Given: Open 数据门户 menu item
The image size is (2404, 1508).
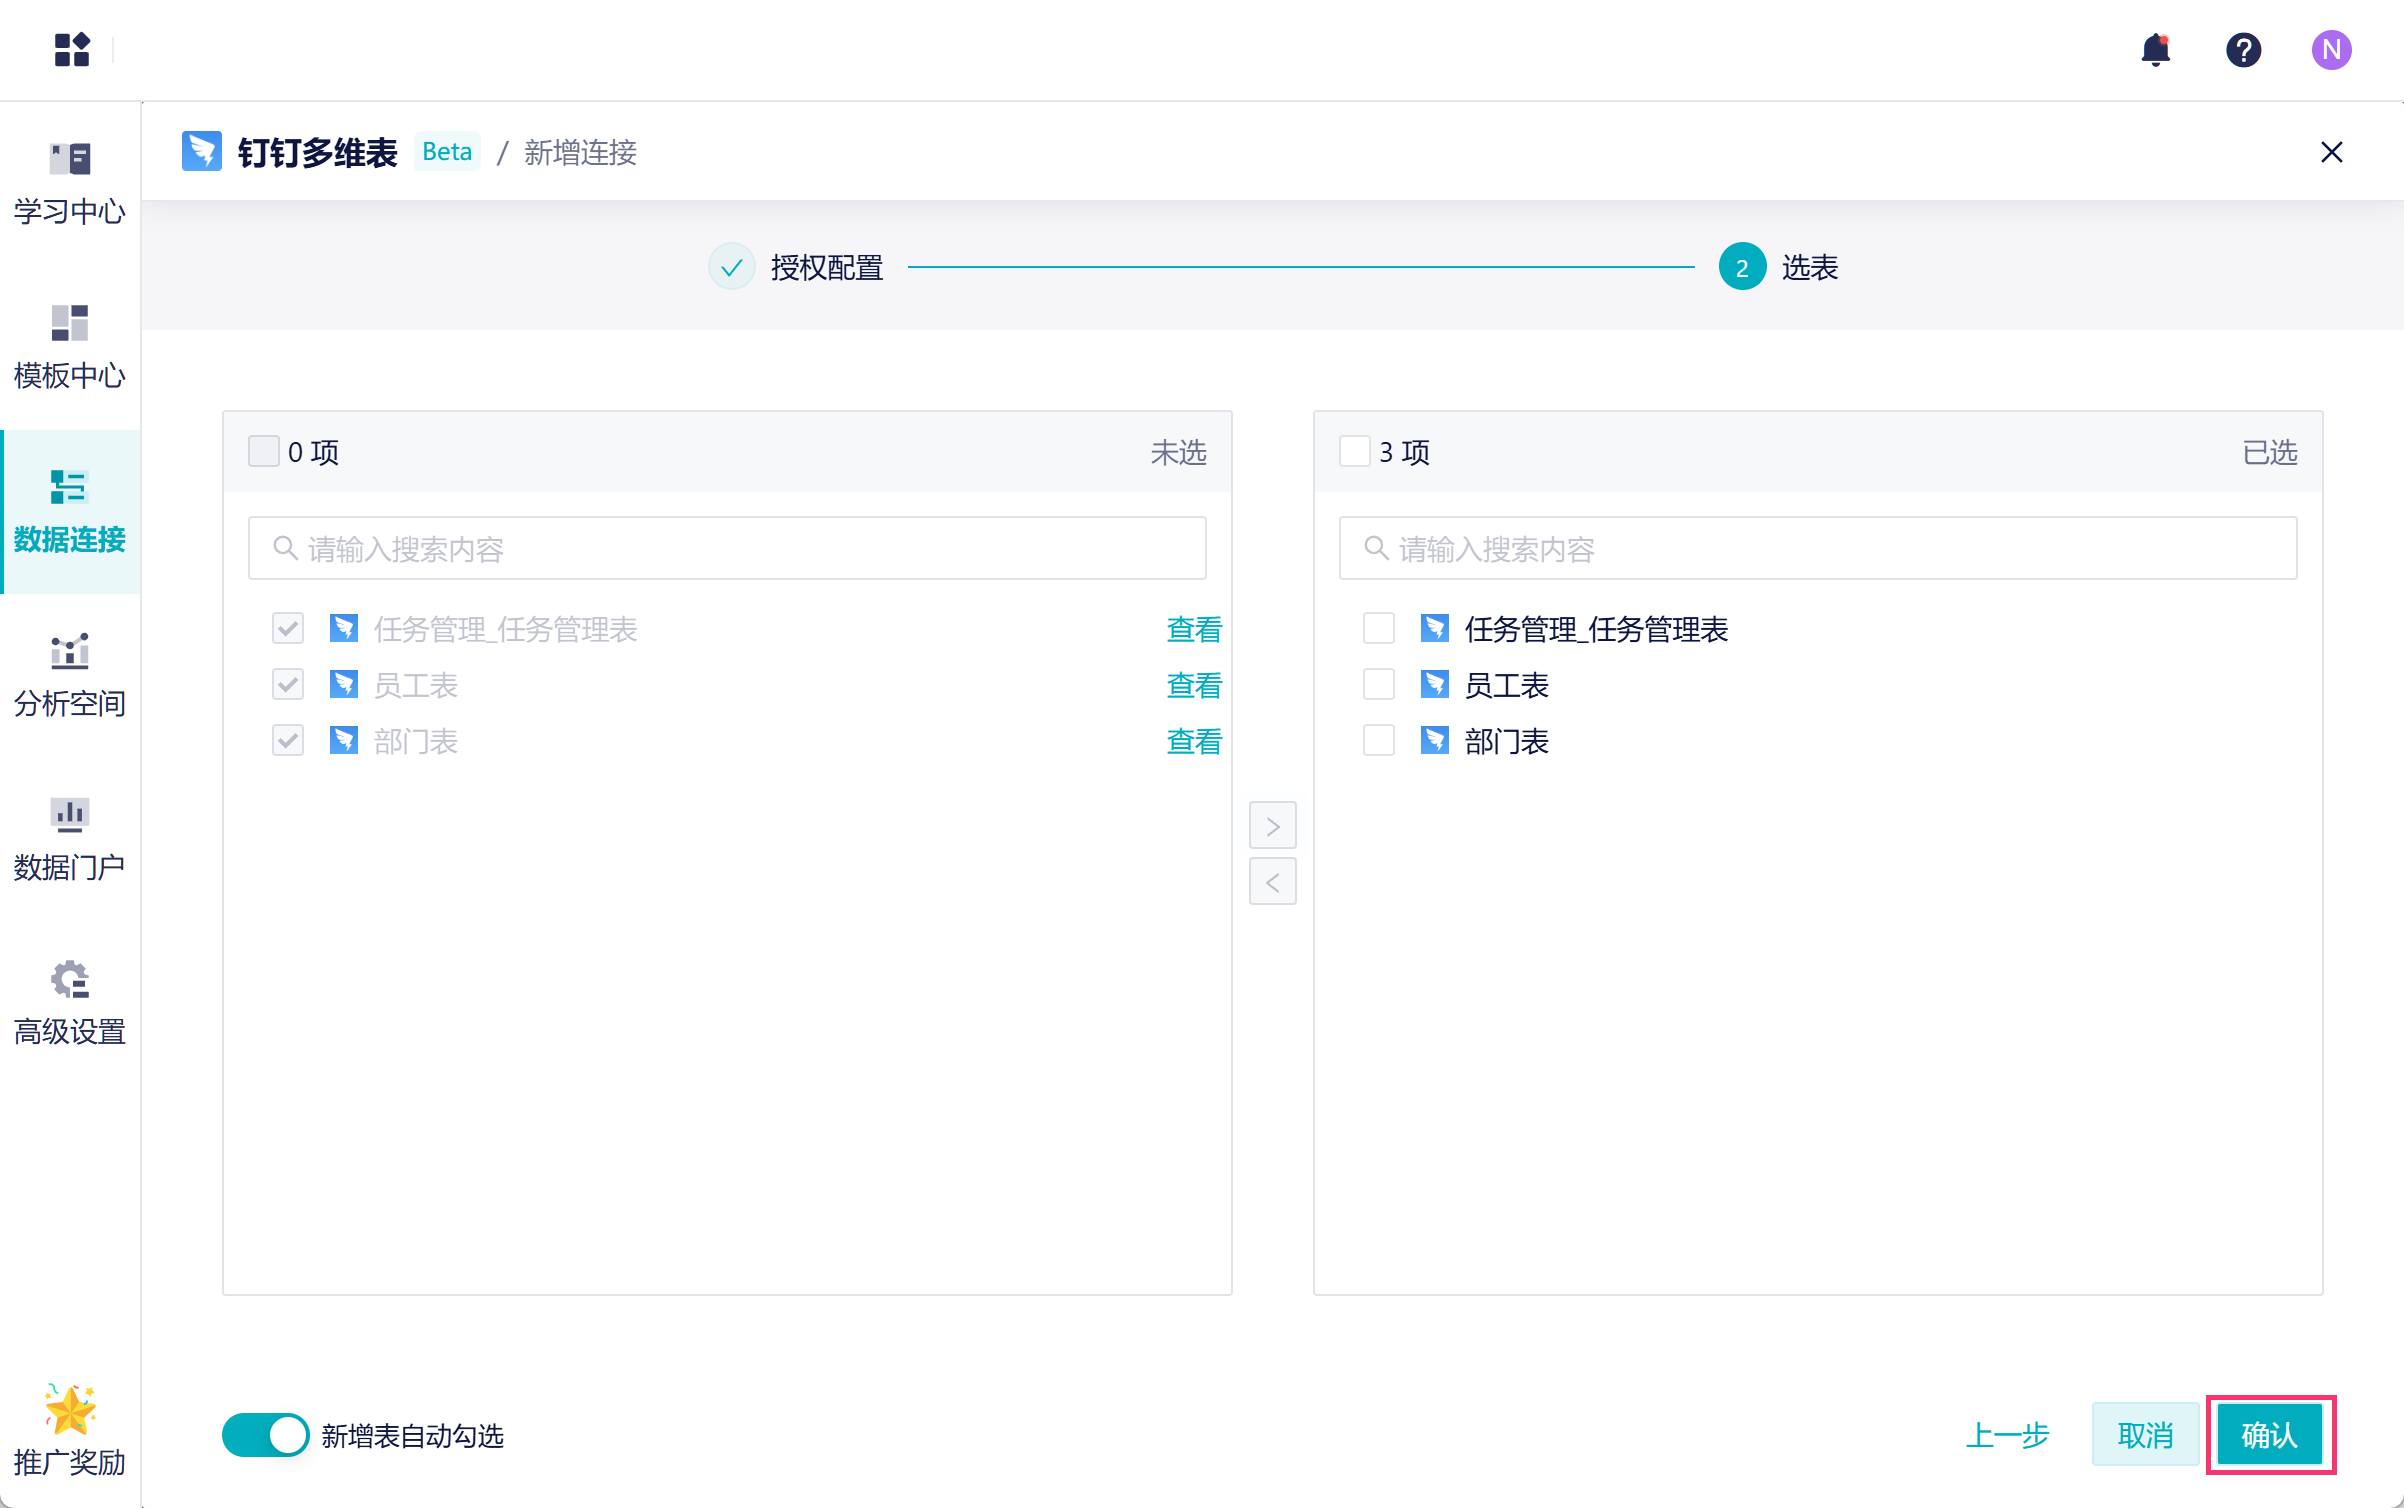Looking at the screenshot, I should coord(70,840).
